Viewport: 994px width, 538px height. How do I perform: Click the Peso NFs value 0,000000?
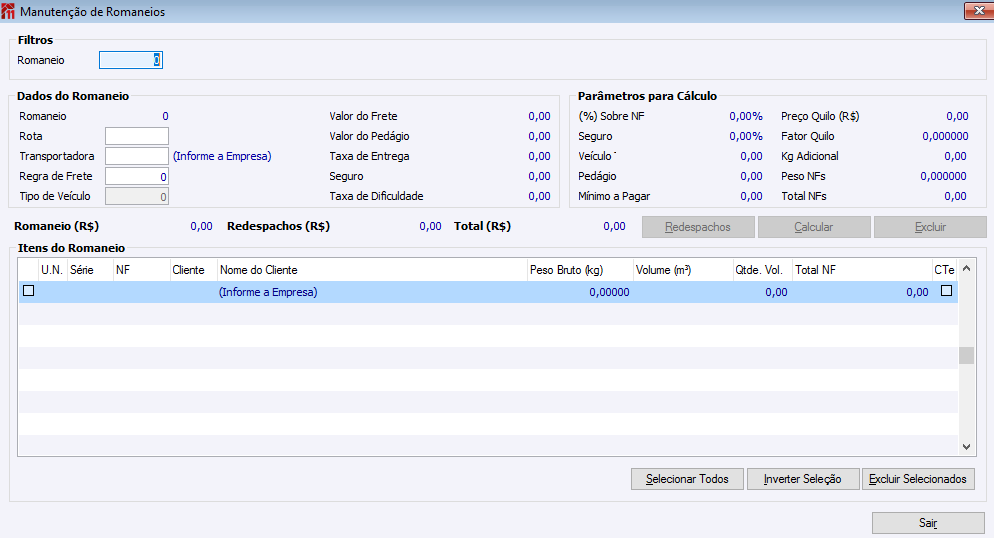(943, 176)
